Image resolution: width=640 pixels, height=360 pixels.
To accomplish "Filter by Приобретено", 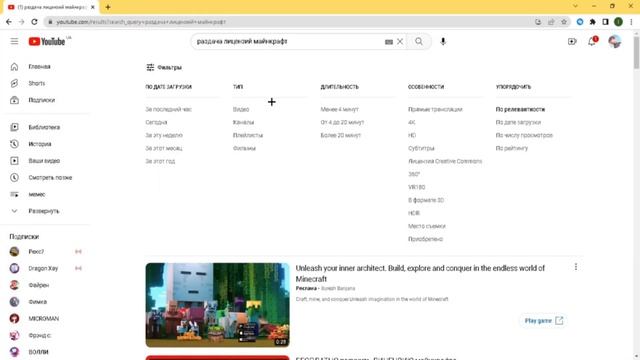I will pos(425,239).
